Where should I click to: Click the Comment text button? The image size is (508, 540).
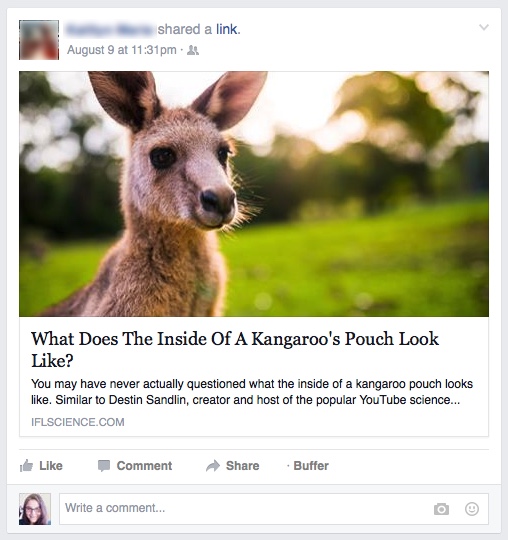coord(144,466)
